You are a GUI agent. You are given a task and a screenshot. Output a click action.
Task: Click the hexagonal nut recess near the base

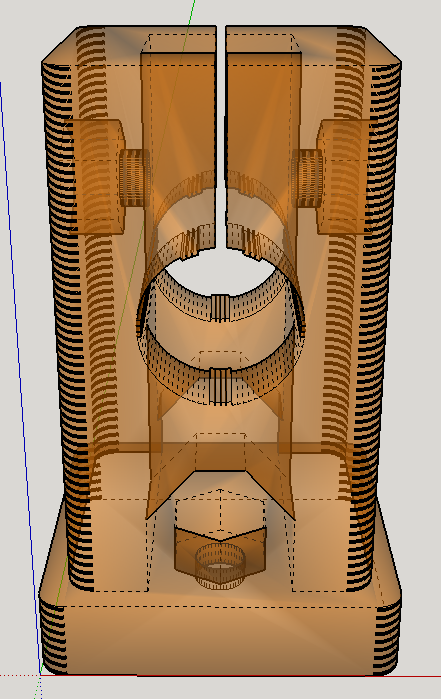(x=220, y=535)
